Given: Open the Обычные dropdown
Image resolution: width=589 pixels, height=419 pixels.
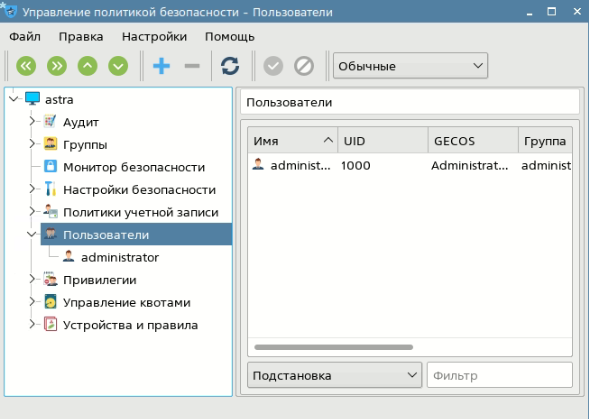Looking at the screenshot, I should (x=410, y=66).
